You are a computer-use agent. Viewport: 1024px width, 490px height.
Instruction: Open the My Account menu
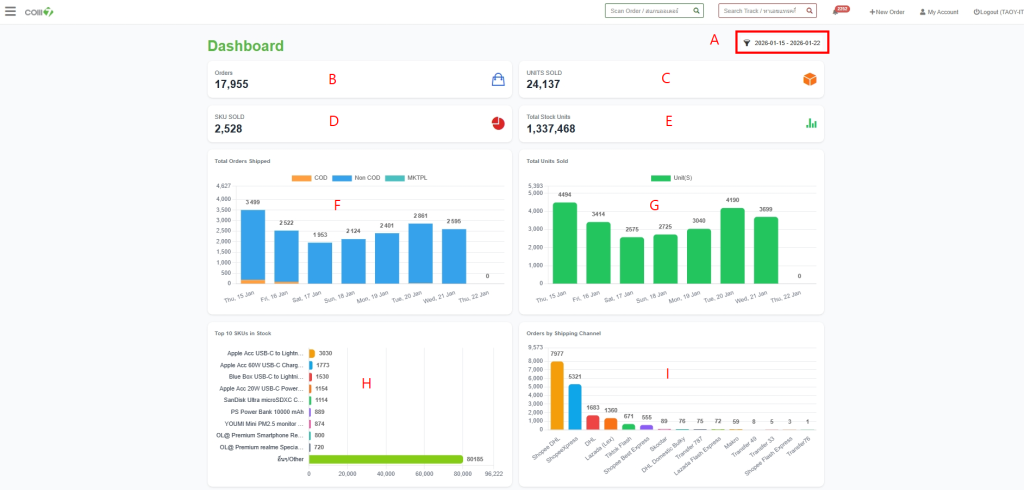[939, 12]
